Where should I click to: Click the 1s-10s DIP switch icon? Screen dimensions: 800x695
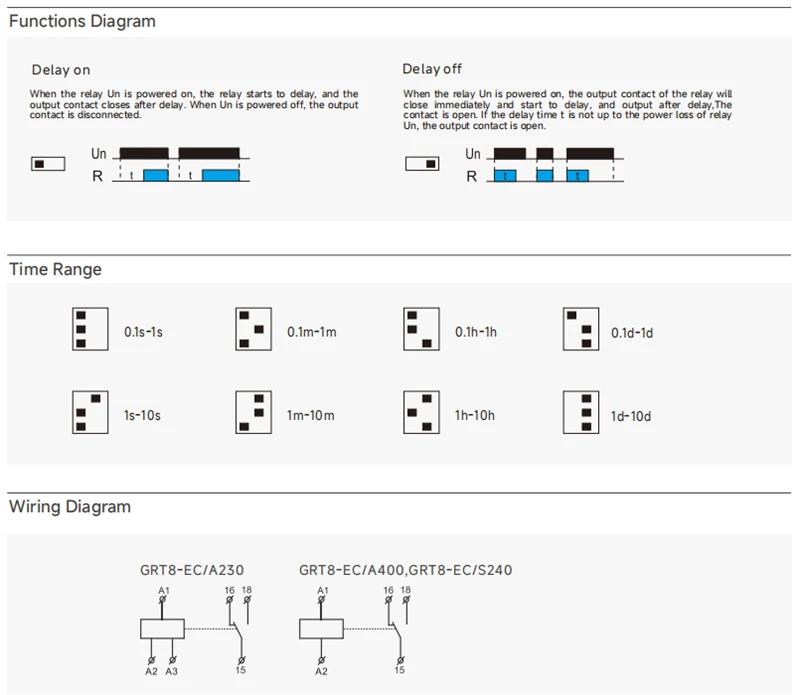(90, 412)
